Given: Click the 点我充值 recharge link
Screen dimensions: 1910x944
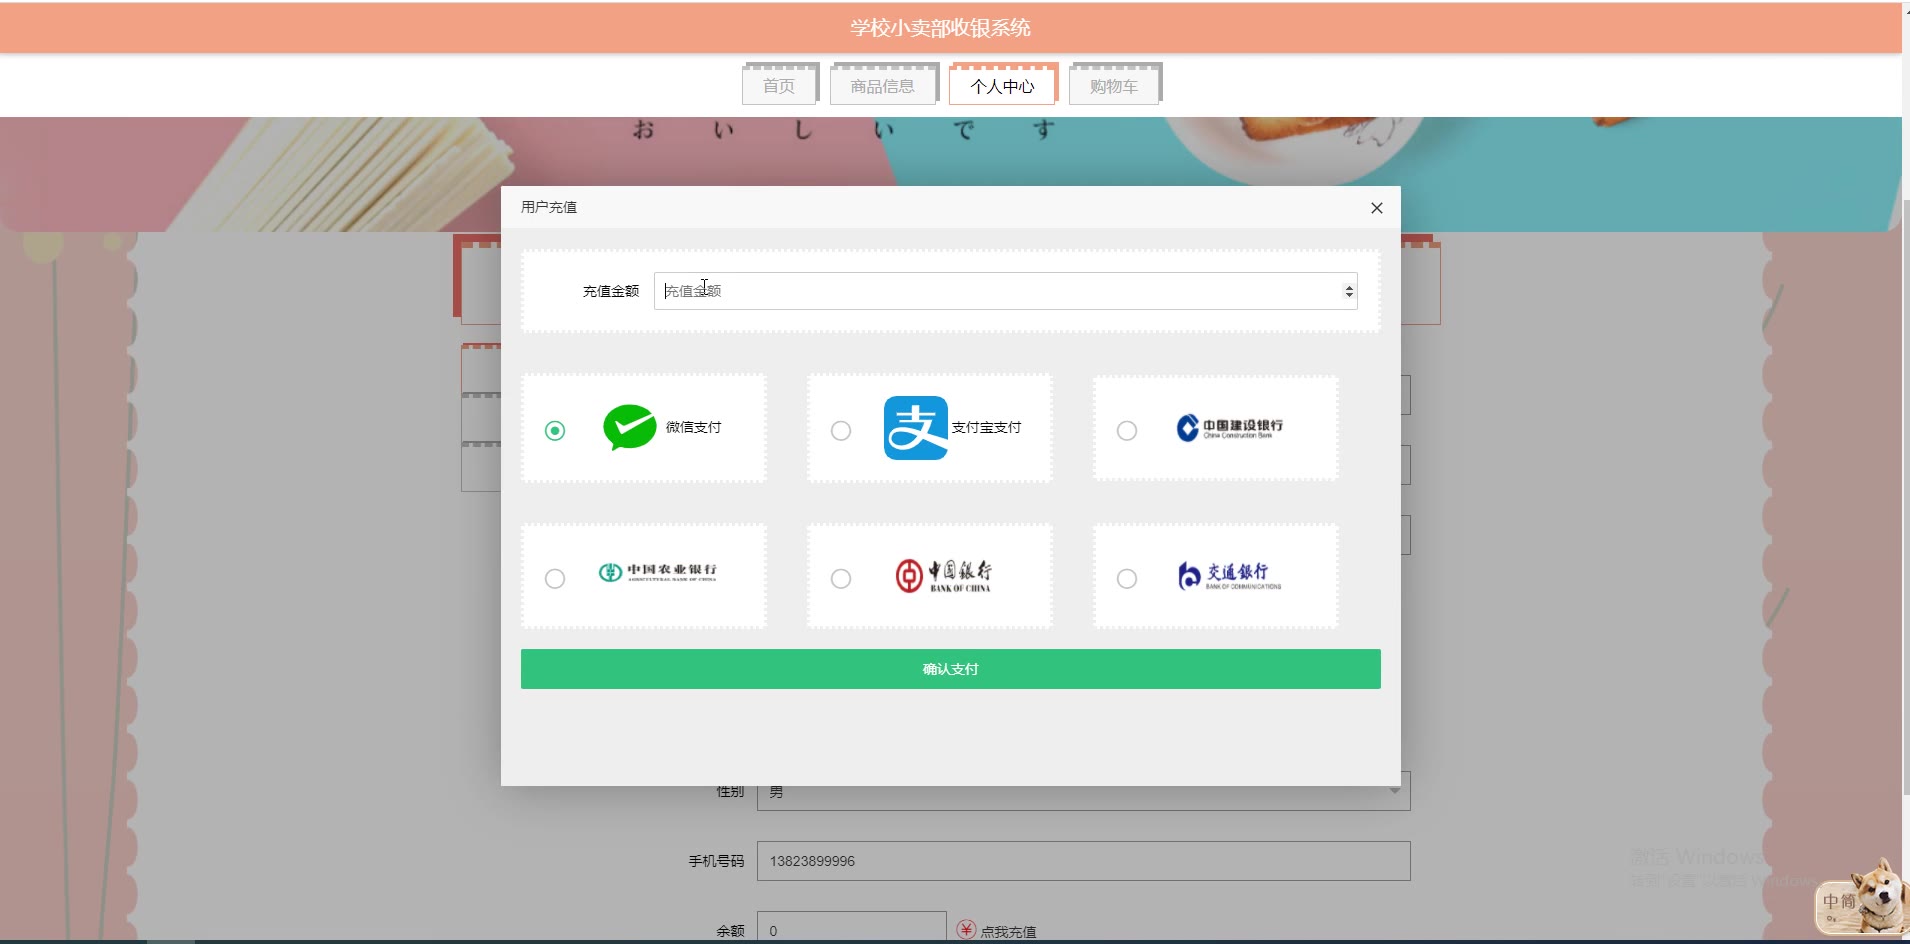Looking at the screenshot, I should (x=1008, y=931).
